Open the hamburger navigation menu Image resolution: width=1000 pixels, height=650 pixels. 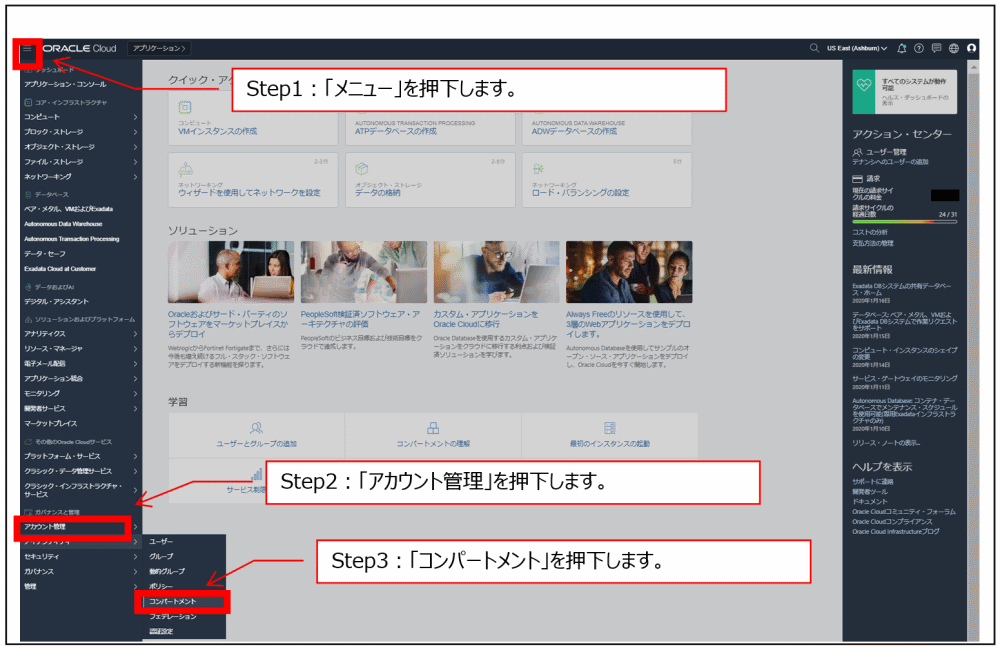27,48
